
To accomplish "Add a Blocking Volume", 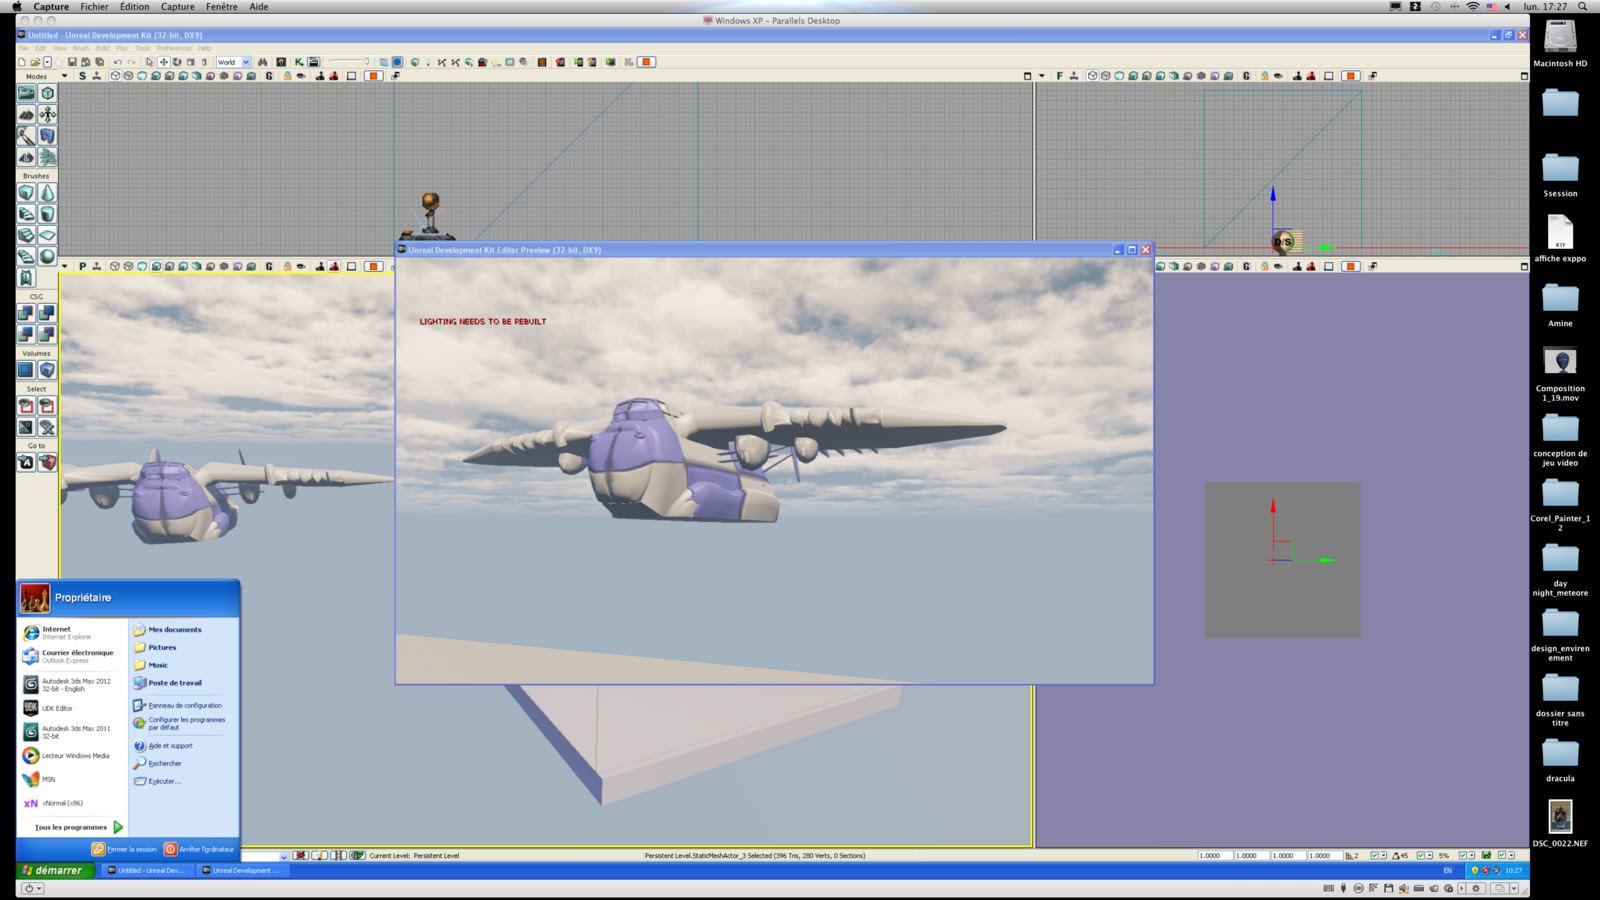I will (x=47, y=370).
